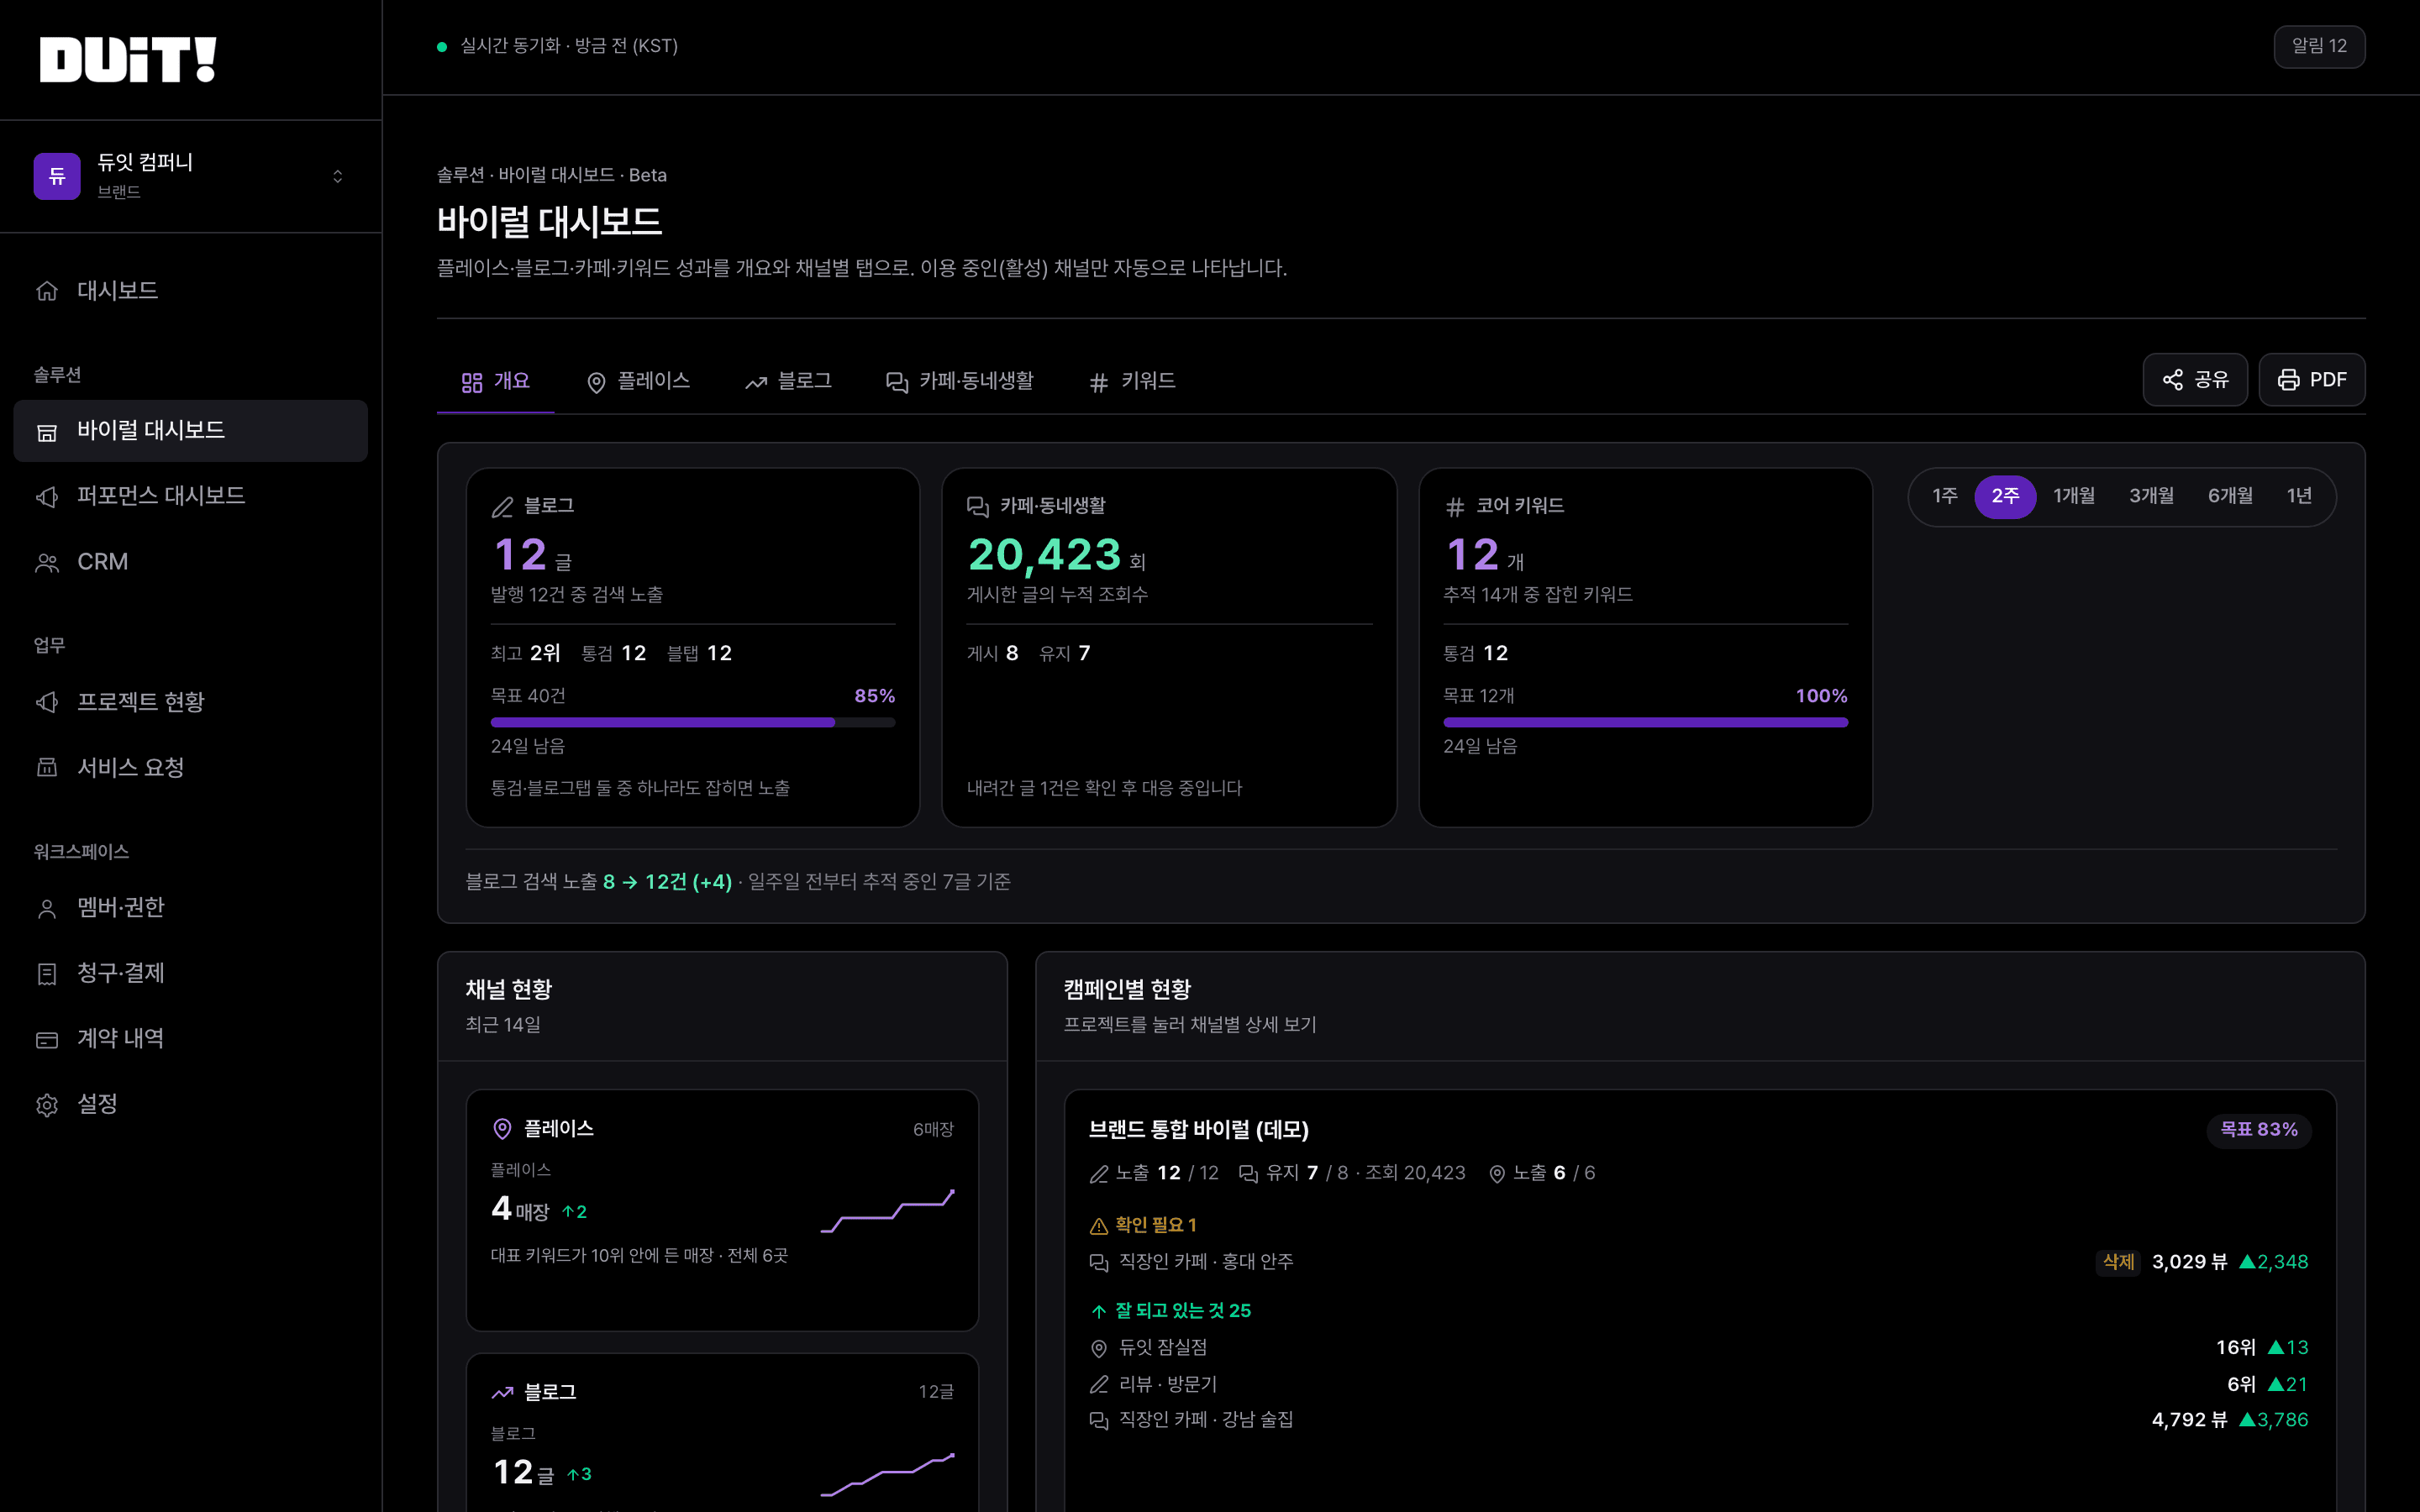The image size is (2420, 1512).
Task: Click the pencil icon on 블로그 card
Action: point(502,507)
